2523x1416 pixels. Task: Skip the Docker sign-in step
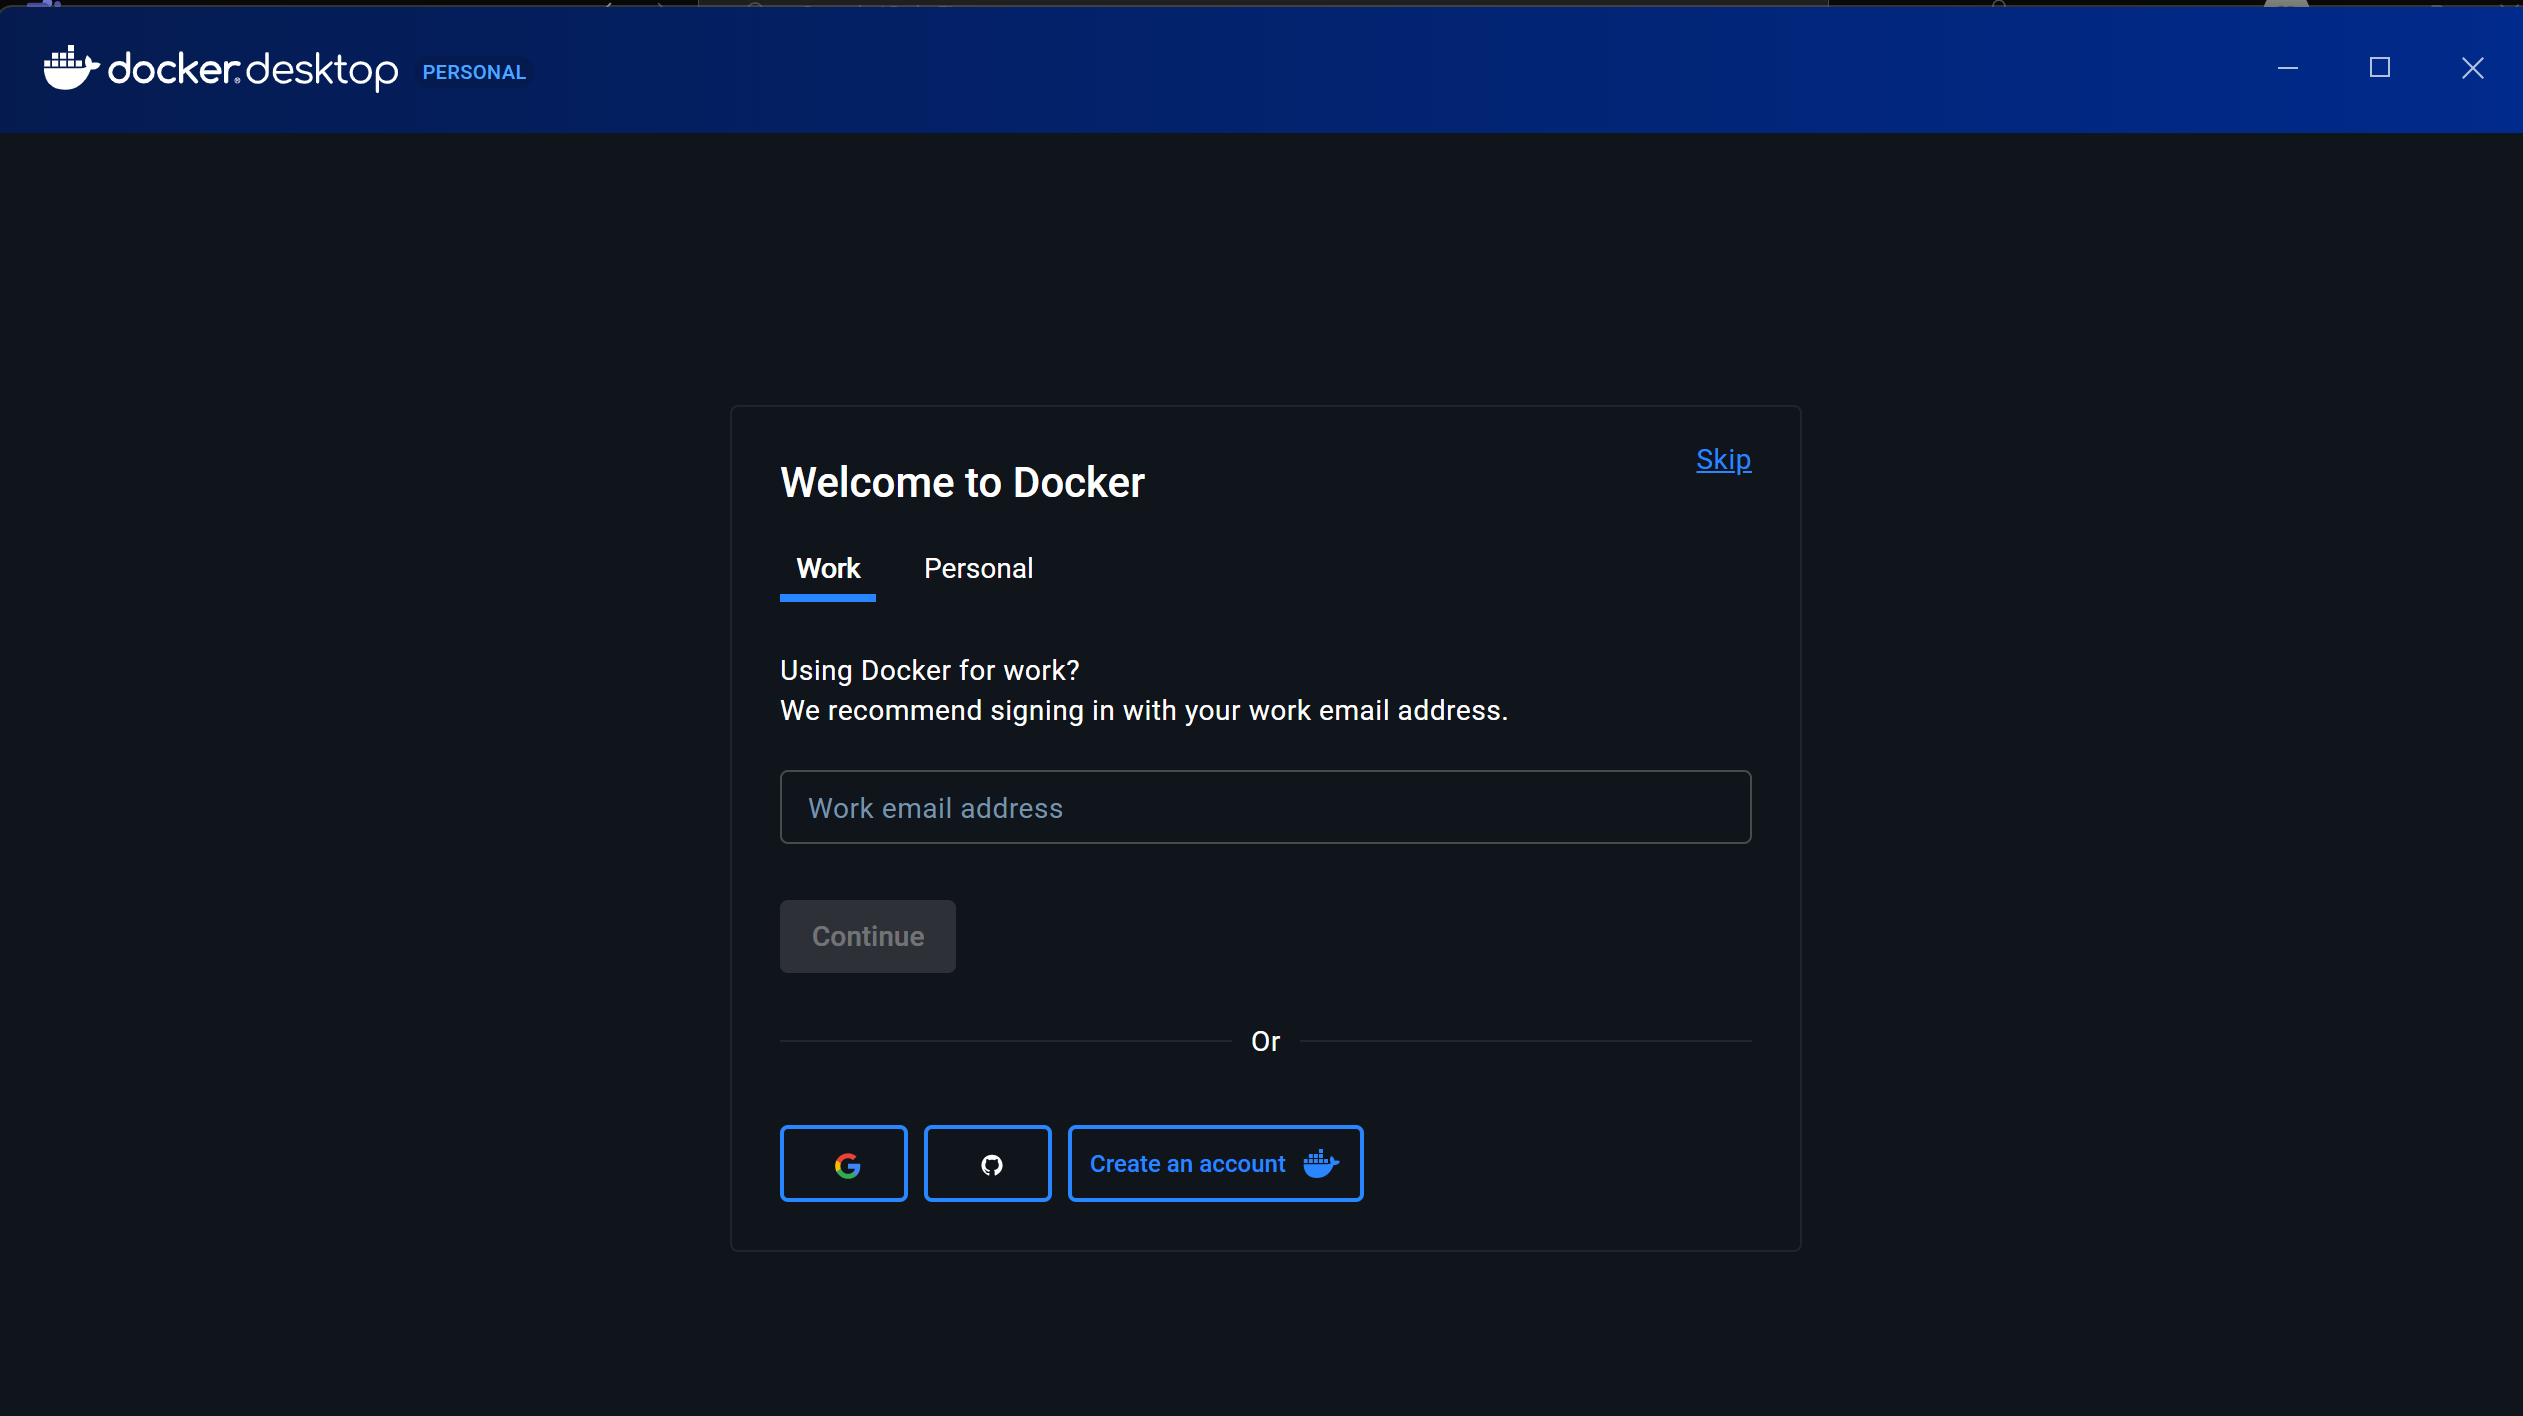click(1723, 460)
